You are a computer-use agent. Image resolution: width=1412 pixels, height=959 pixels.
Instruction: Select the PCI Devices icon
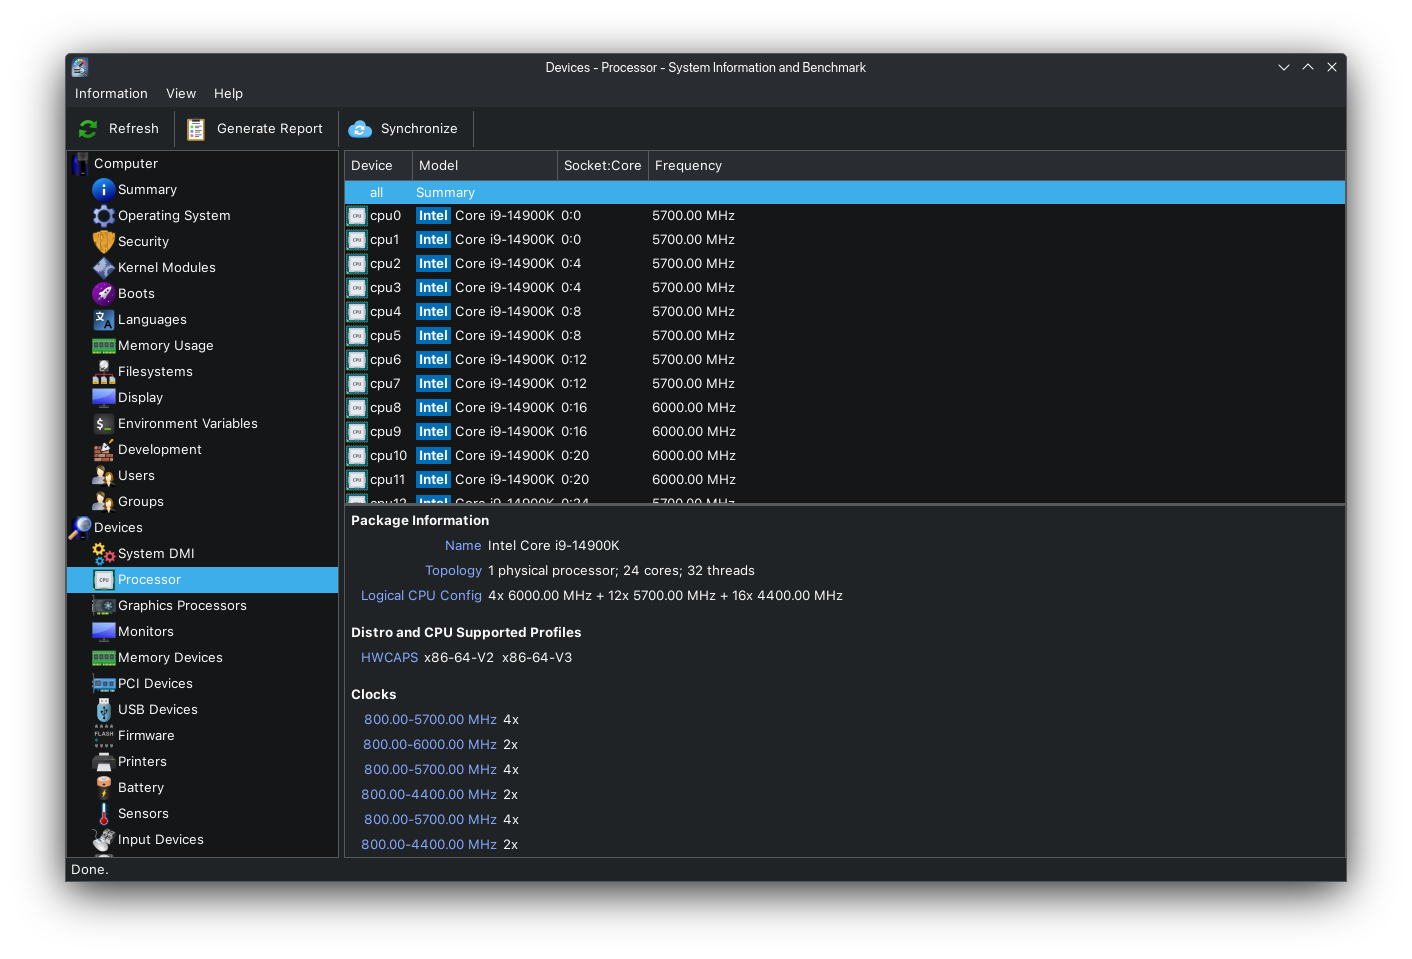pyautogui.click(x=103, y=684)
